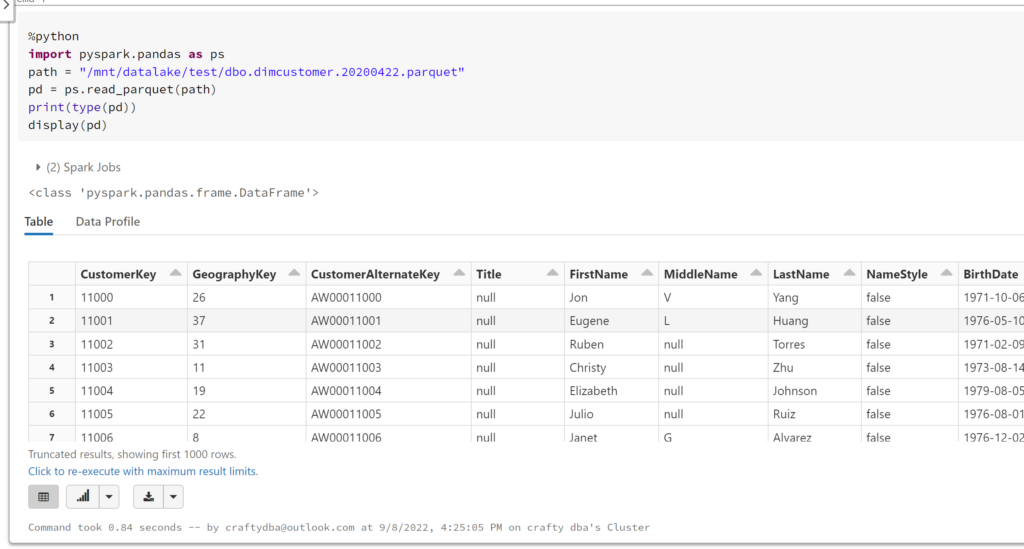The height and width of the screenshot is (549, 1024).
Task: Select the last name Johnson cell
Action: (814, 391)
